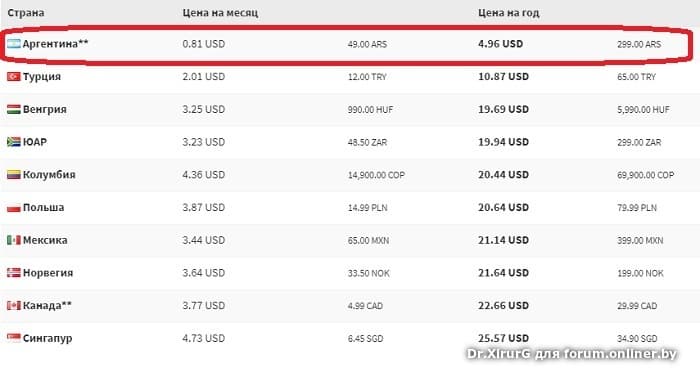This screenshot has width=700, height=377.
Task: Click the Turkey flag icon
Action: coord(14,76)
